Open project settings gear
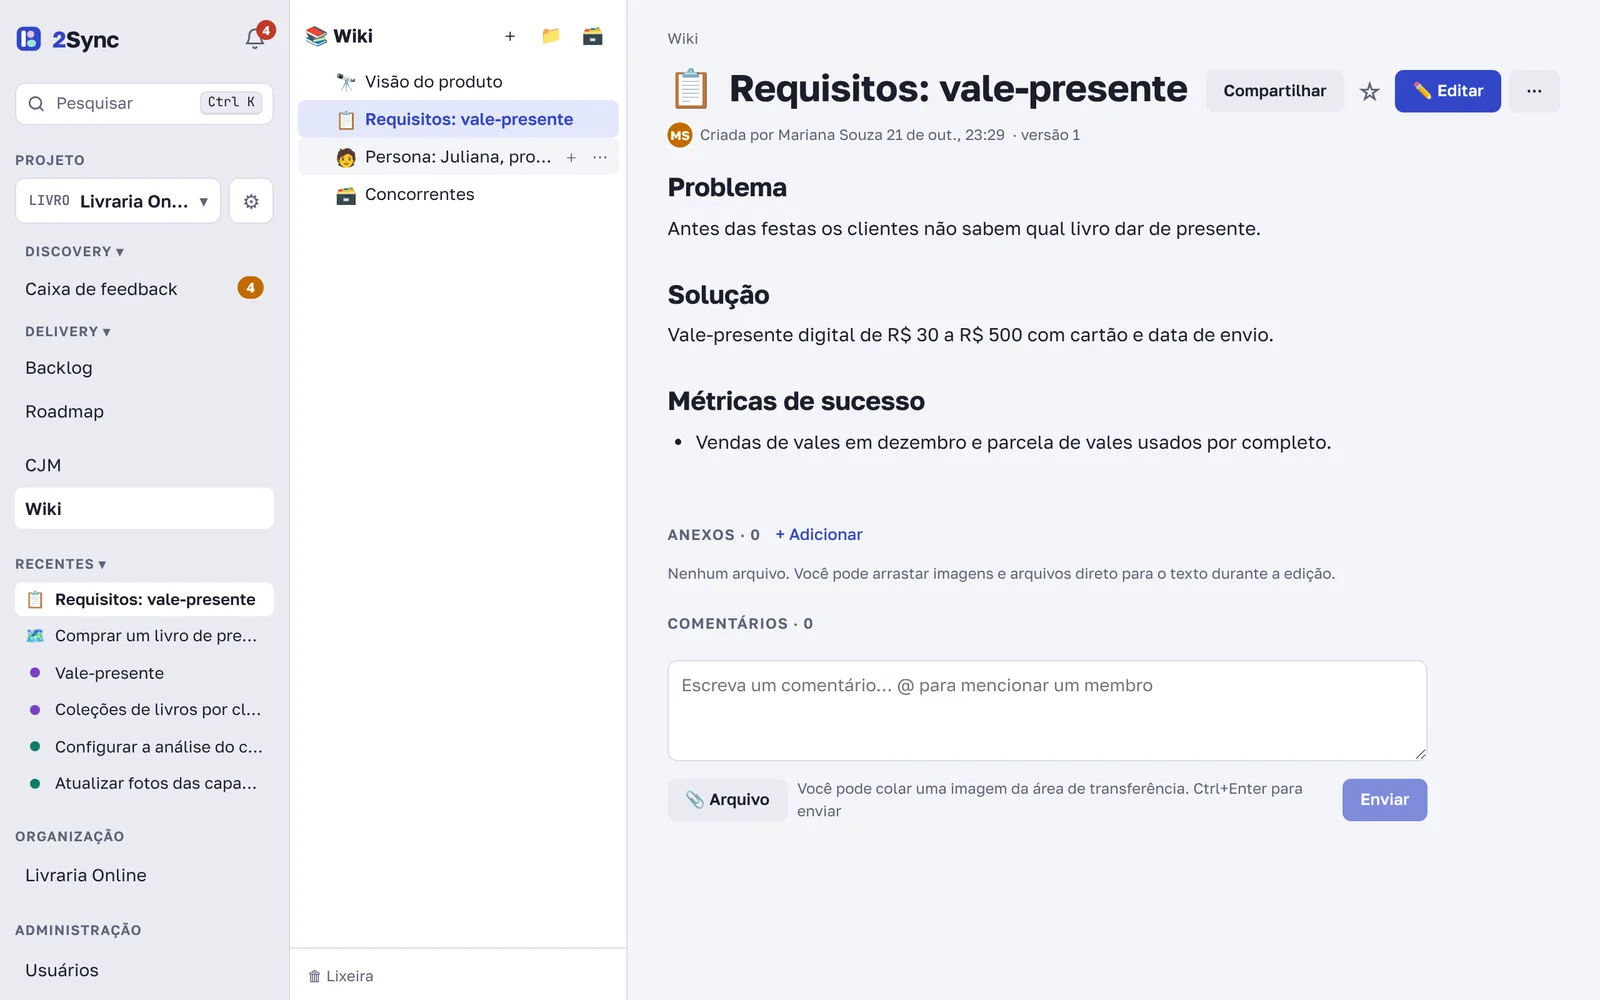The width and height of the screenshot is (1600, 1000). pyautogui.click(x=251, y=201)
